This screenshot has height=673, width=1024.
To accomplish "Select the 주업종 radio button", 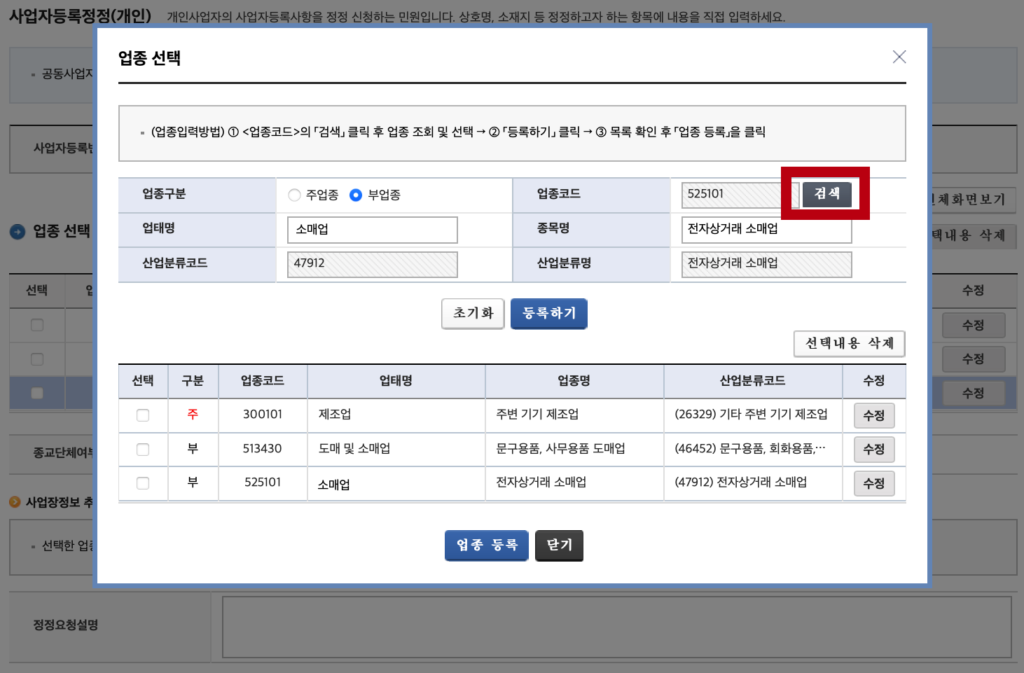I will [294, 195].
